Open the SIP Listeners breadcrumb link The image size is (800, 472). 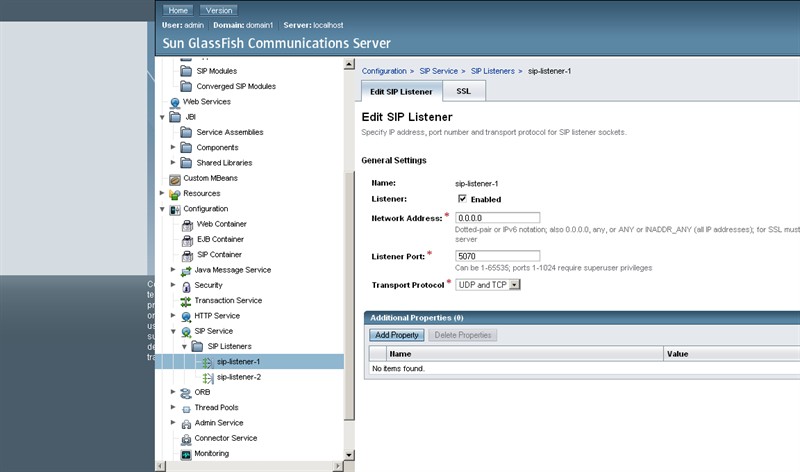493,71
